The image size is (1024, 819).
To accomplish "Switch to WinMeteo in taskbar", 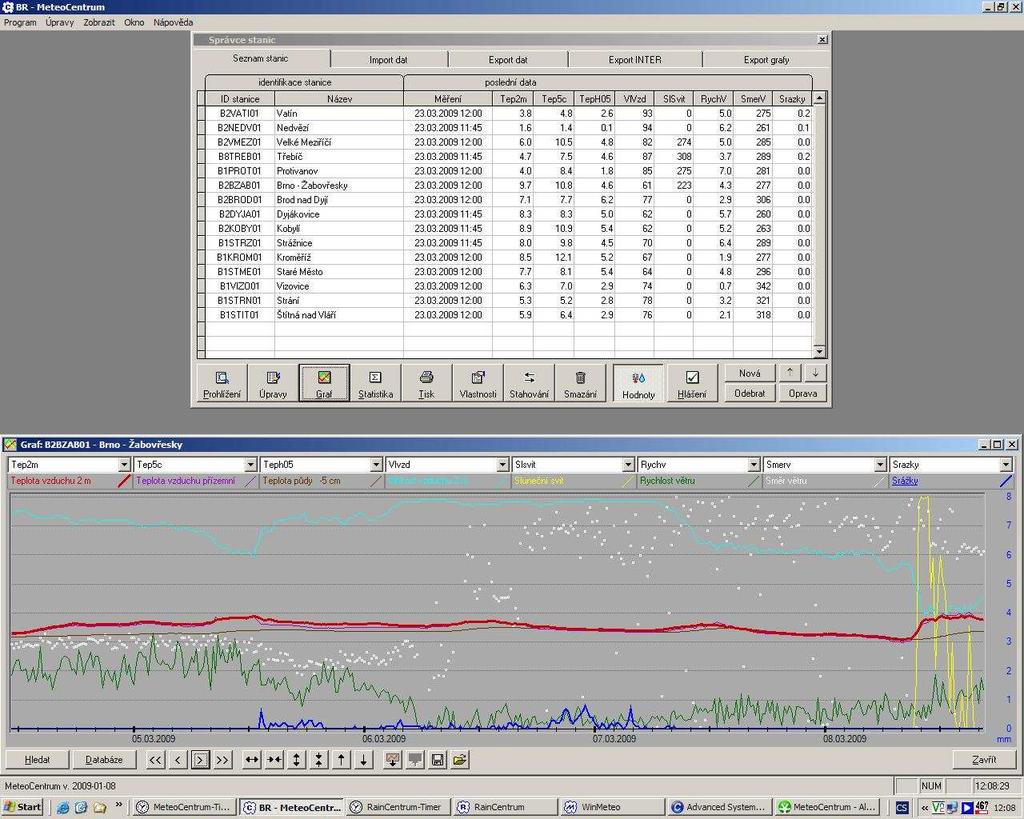I will [611, 807].
